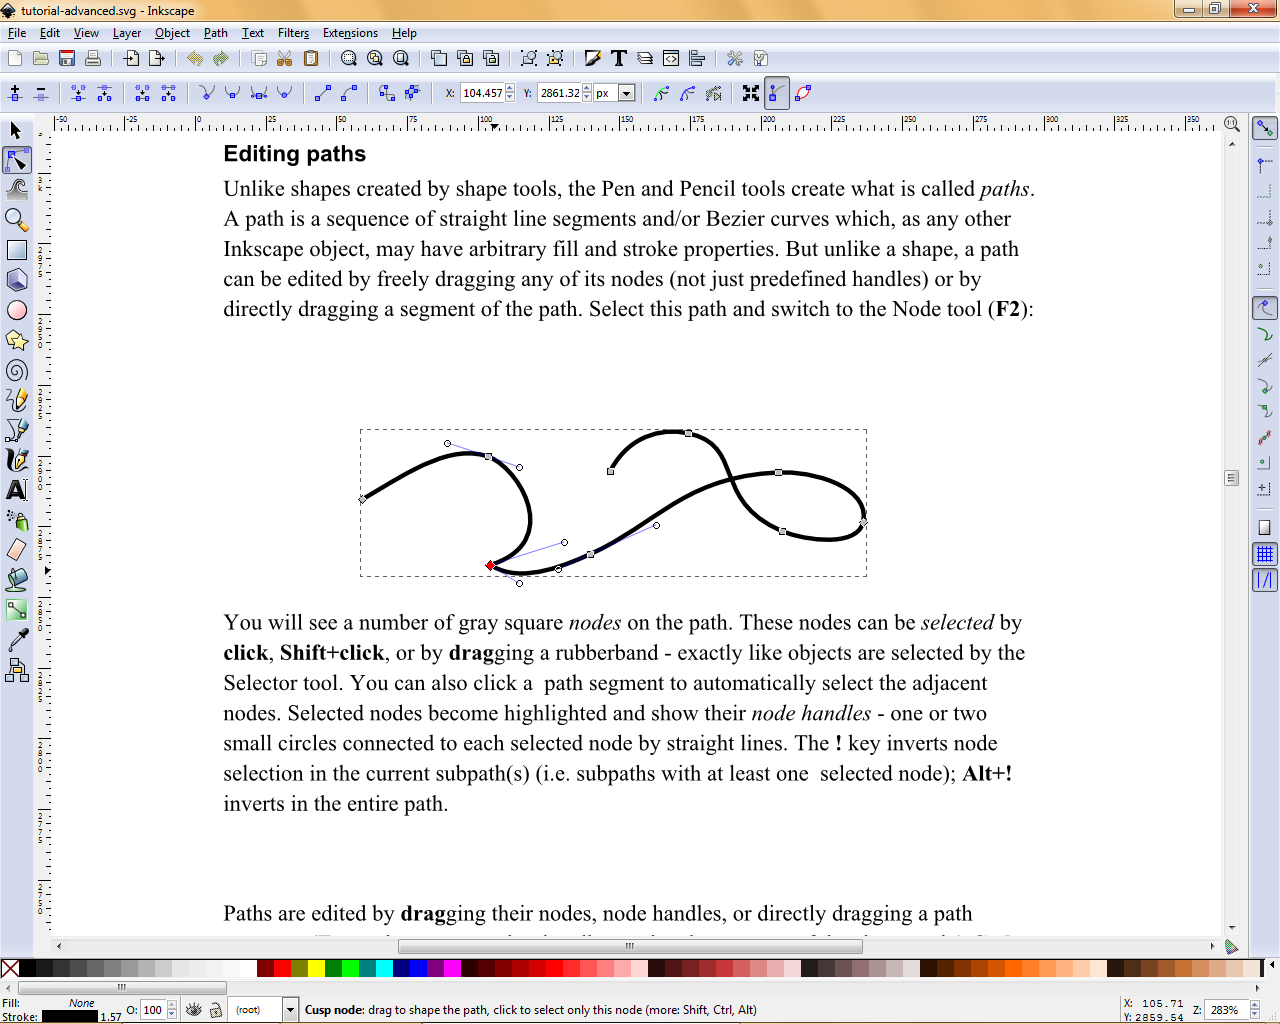The image size is (1280, 1024).
Task: Select the Zoom tool
Action: tap(17, 219)
